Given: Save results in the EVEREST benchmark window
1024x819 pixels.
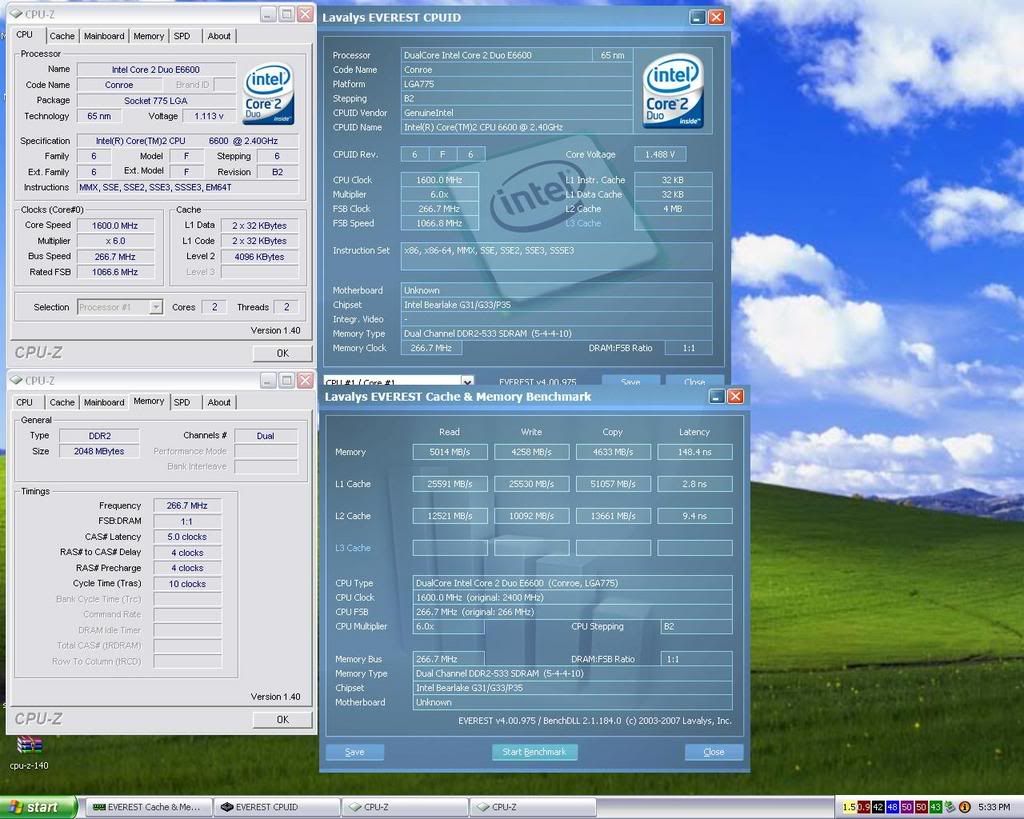Looking at the screenshot, I should pyautogui.click(x=354, y=752).
